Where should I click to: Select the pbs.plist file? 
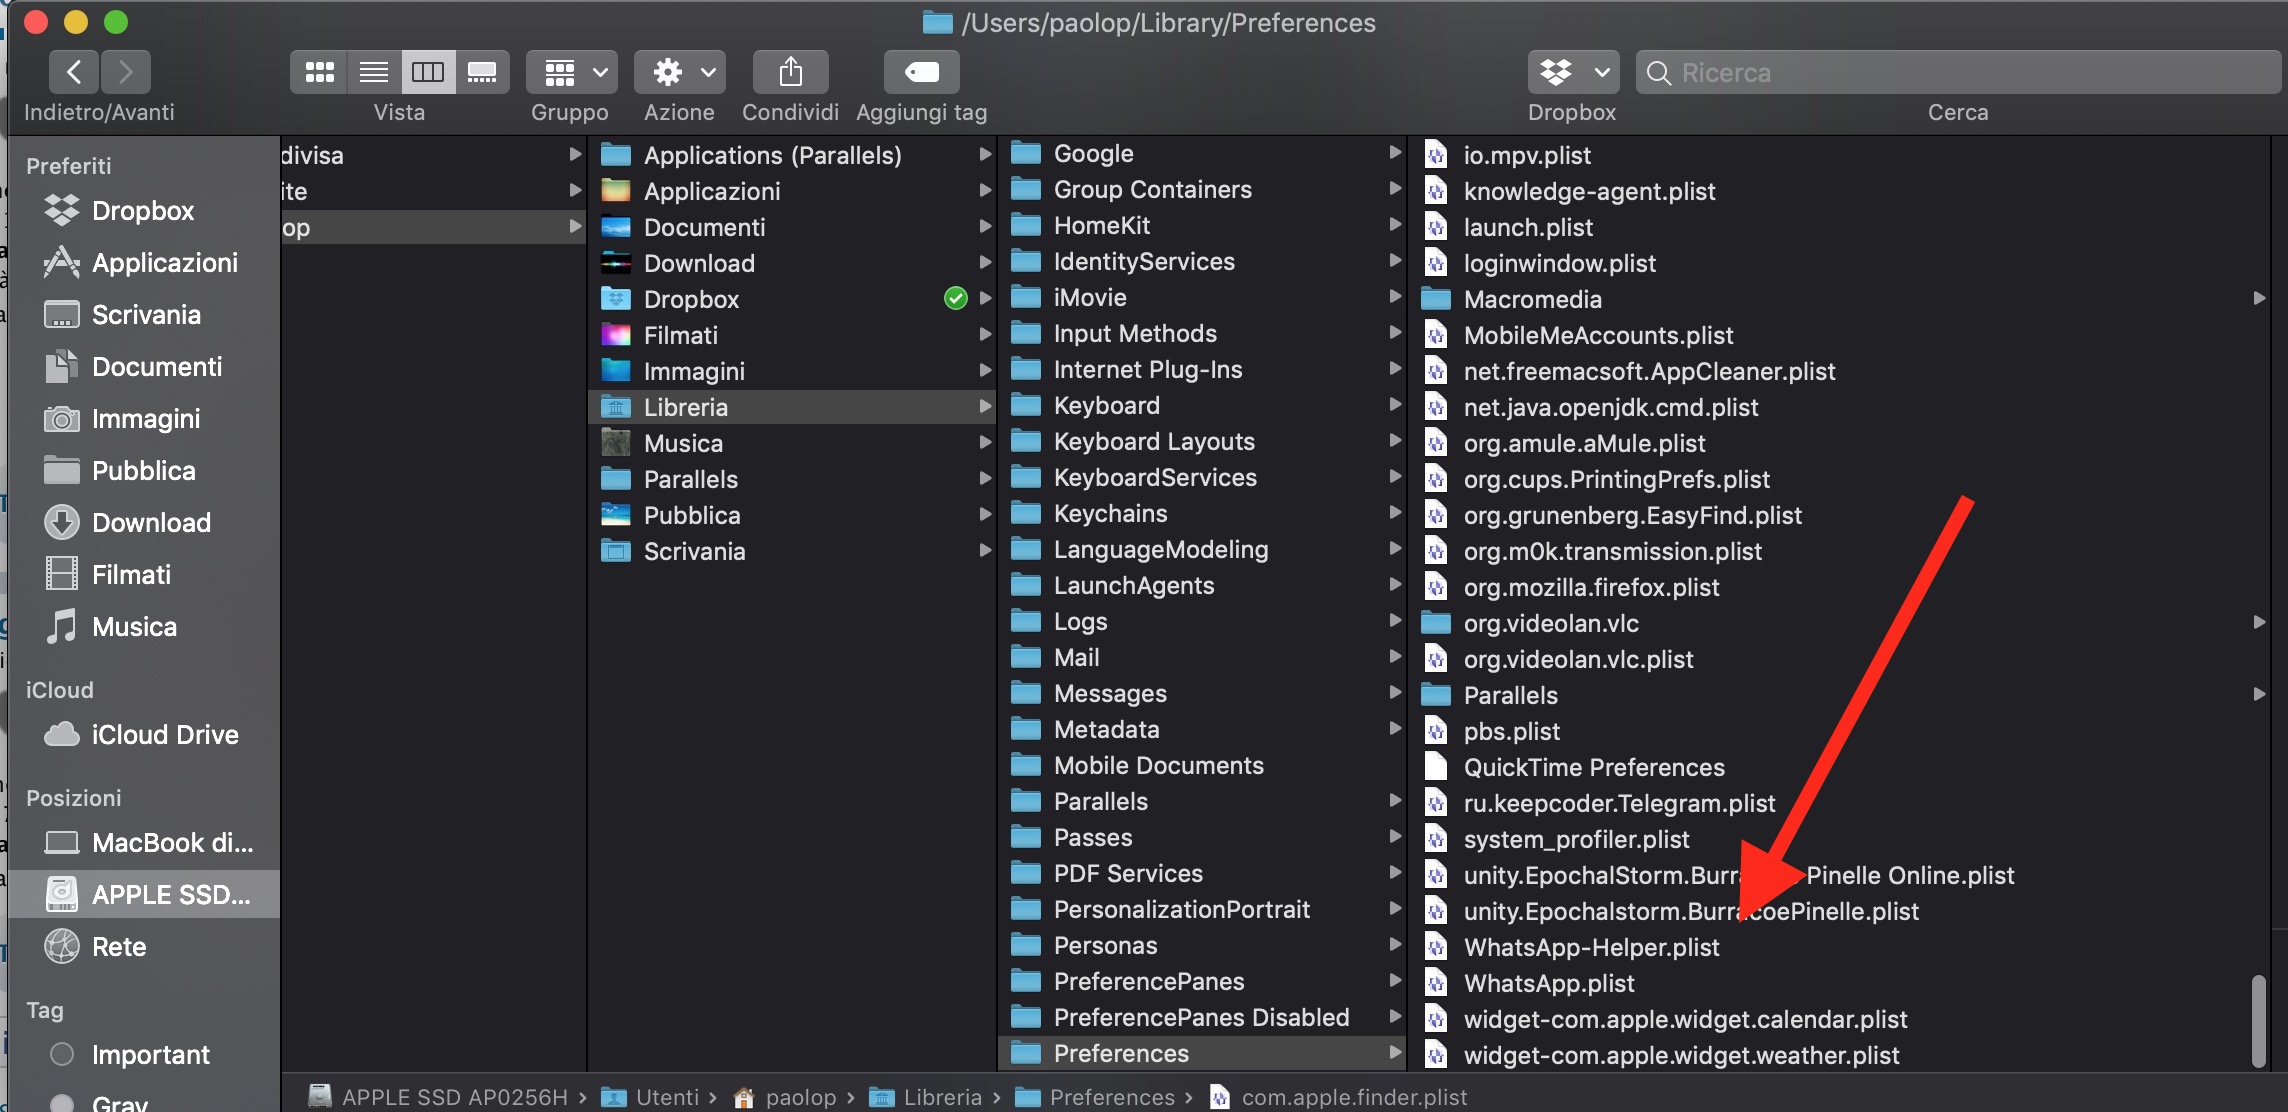(x=1840, y=731)
